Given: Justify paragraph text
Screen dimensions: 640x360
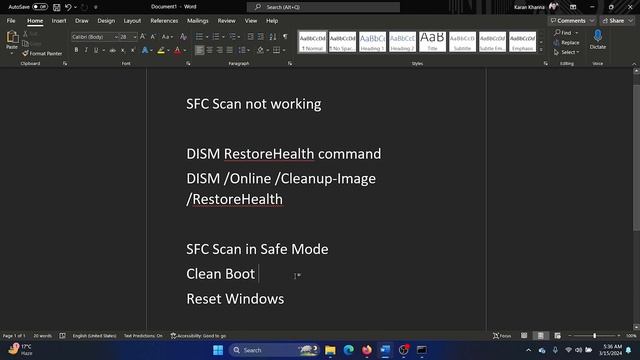Looking at the screenshot, I should [230, 50].
